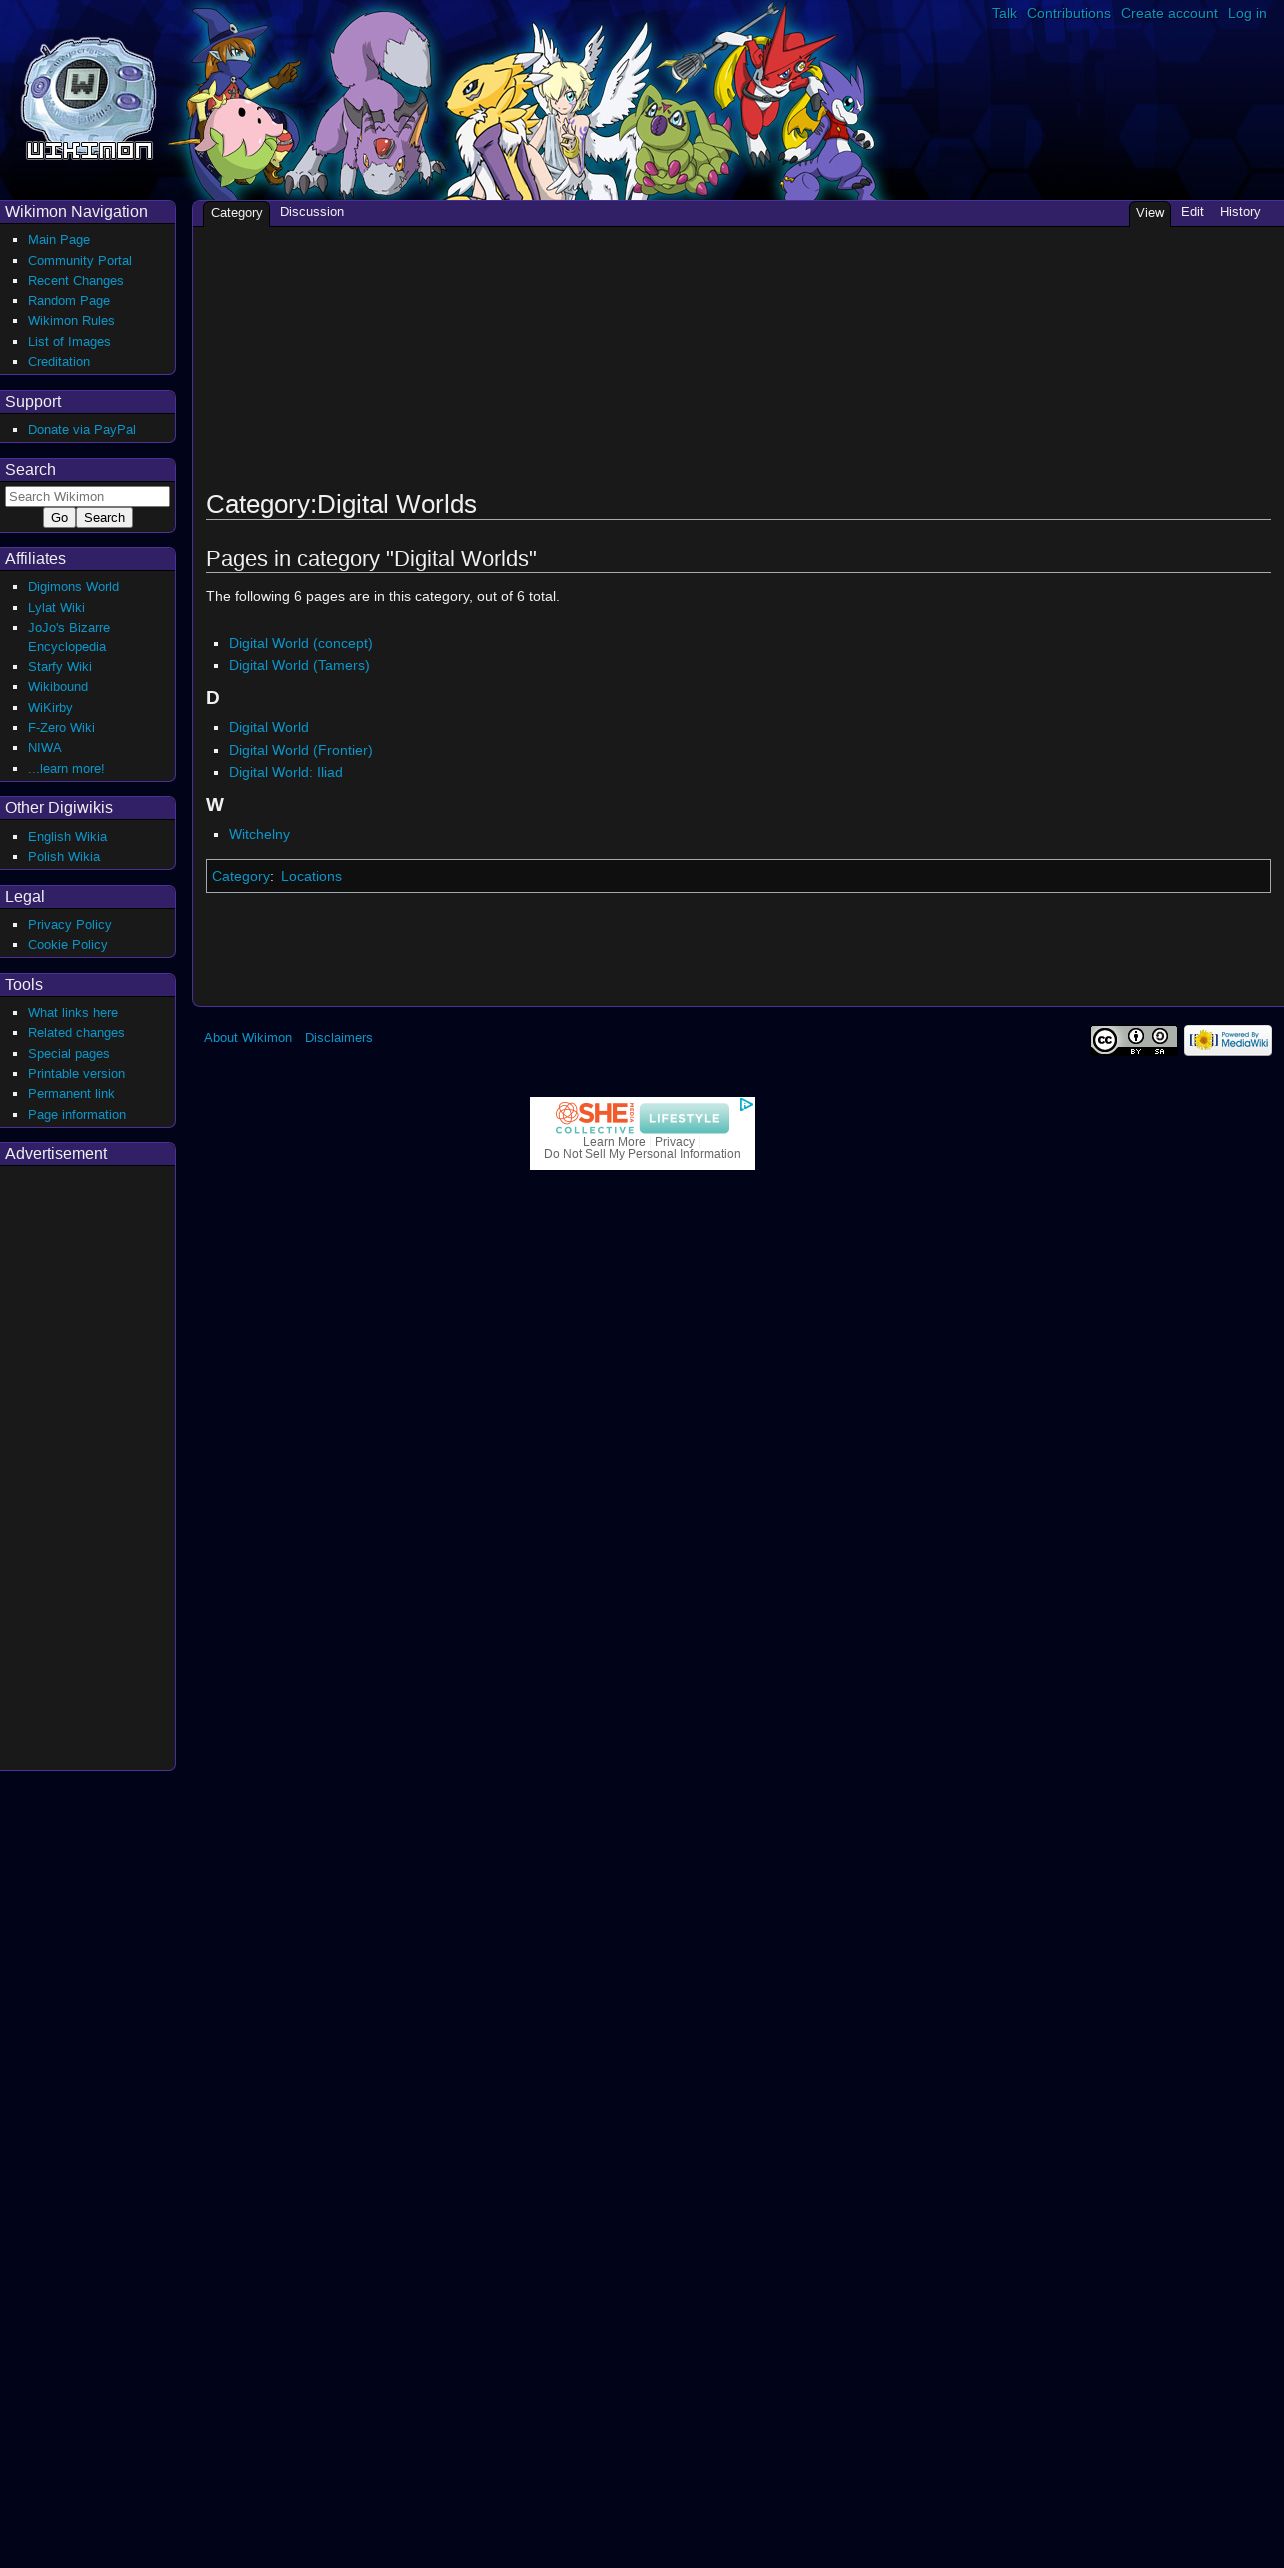
Task: Click the NIWA link
Action: [45, 748]
